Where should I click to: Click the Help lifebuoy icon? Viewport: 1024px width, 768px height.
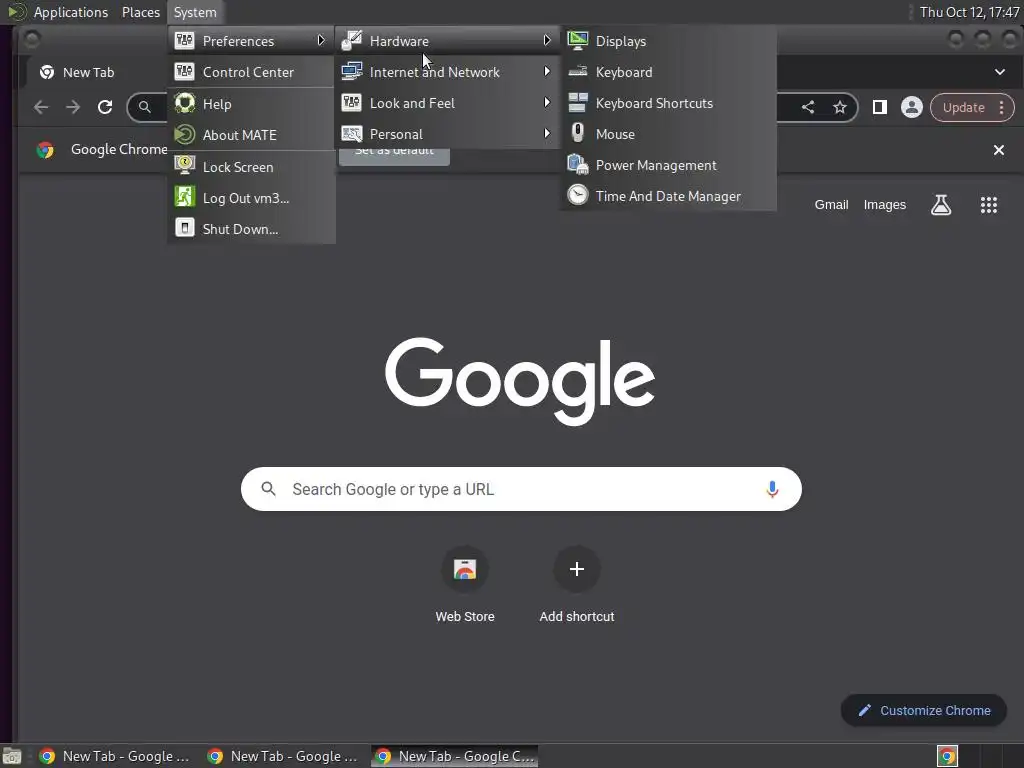coord(185,103)
